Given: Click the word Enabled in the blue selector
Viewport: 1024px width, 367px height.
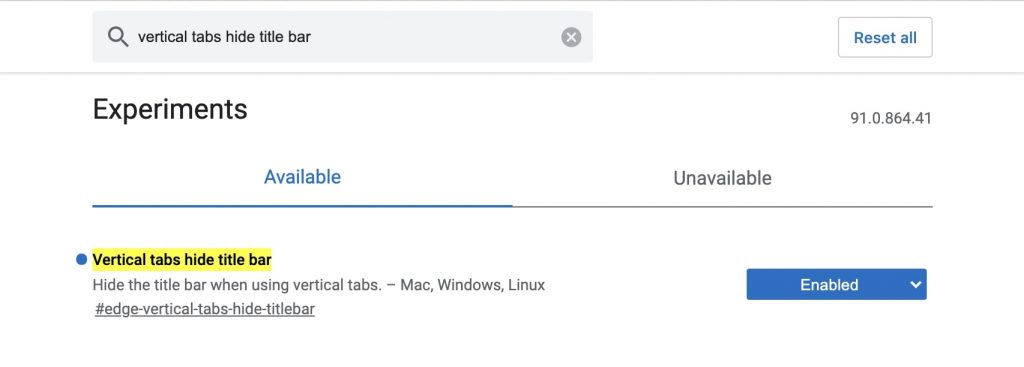Looking at the screenshot, I should 829,285.
